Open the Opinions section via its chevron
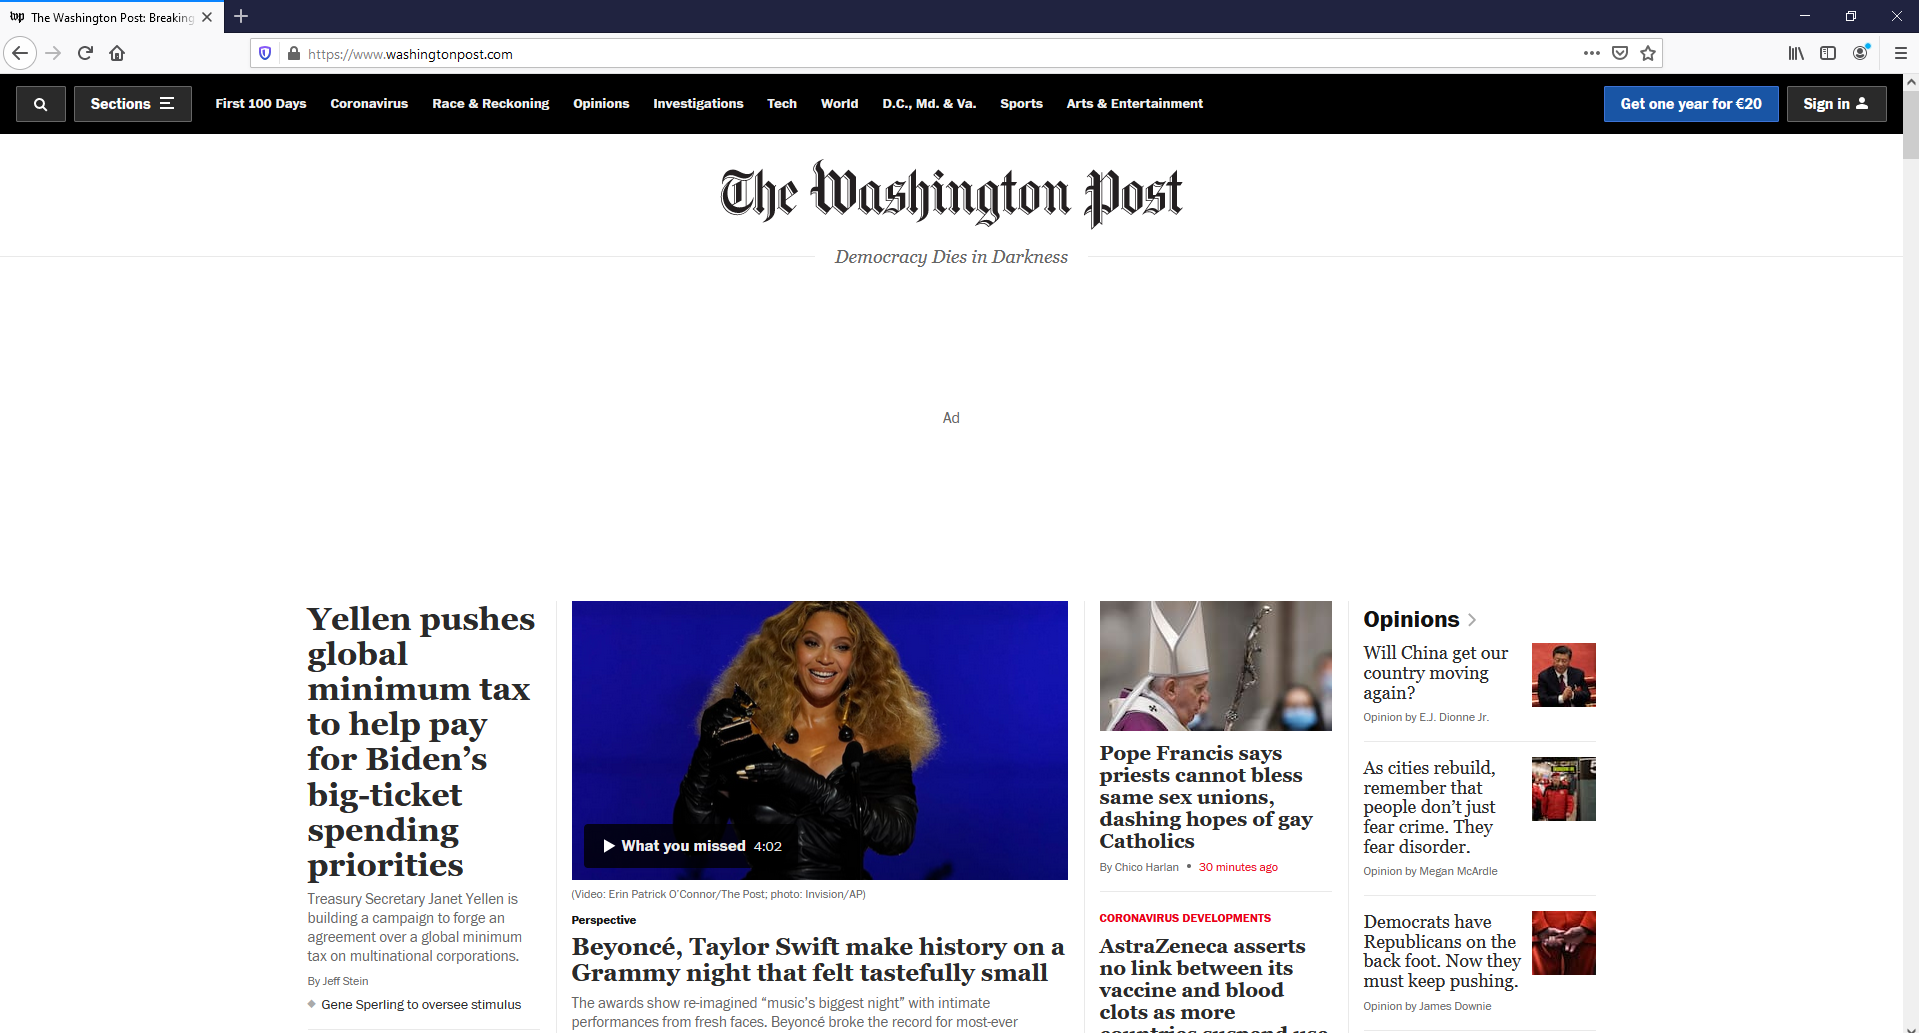Screen dimensions: 1919x1033 (x=1471, y=619)
